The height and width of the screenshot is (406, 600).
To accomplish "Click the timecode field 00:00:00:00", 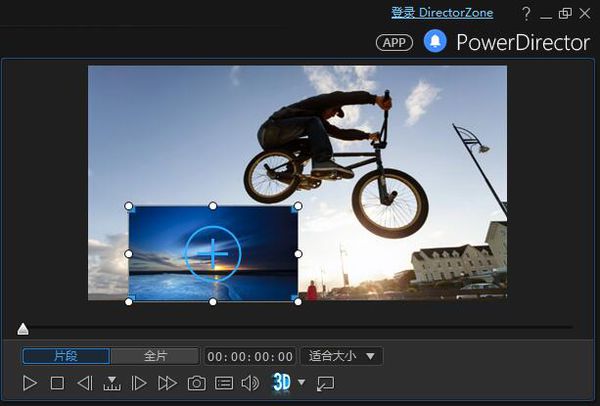I will [x=250, y=356].
